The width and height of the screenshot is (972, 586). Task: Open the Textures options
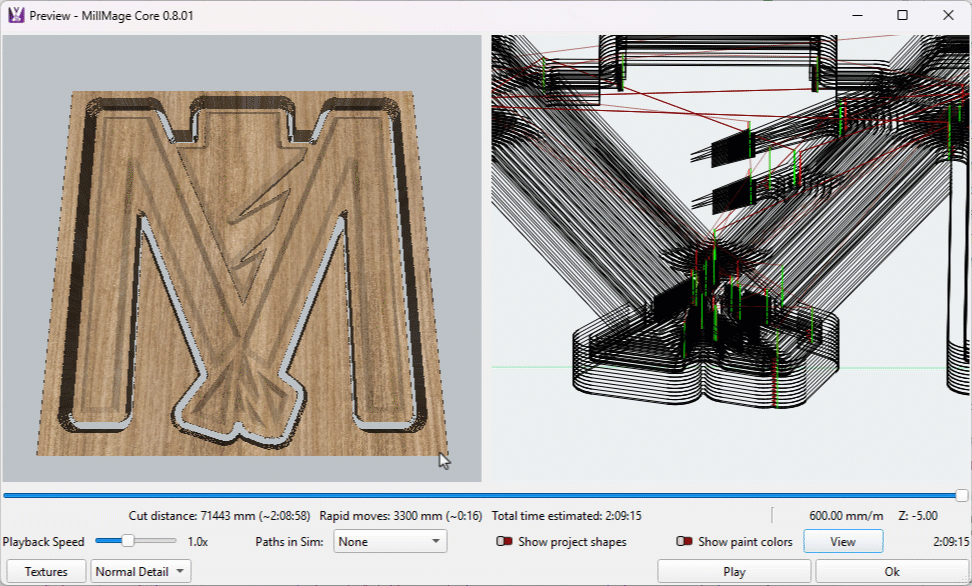(46, 572)
